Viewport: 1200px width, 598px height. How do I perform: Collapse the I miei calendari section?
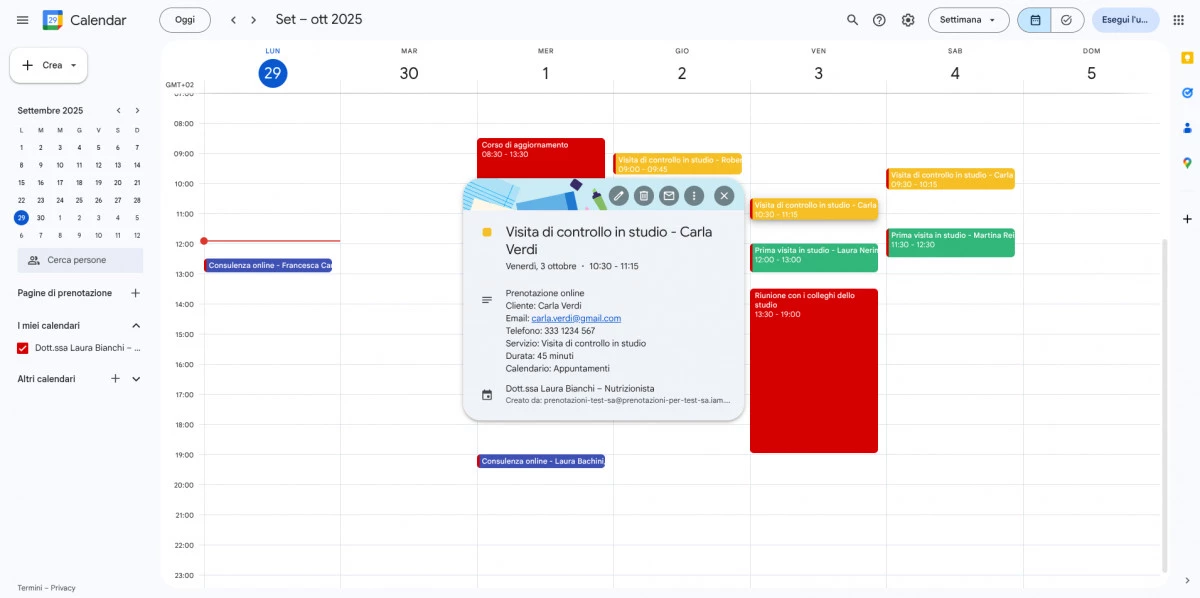click(x=136, y=326)
